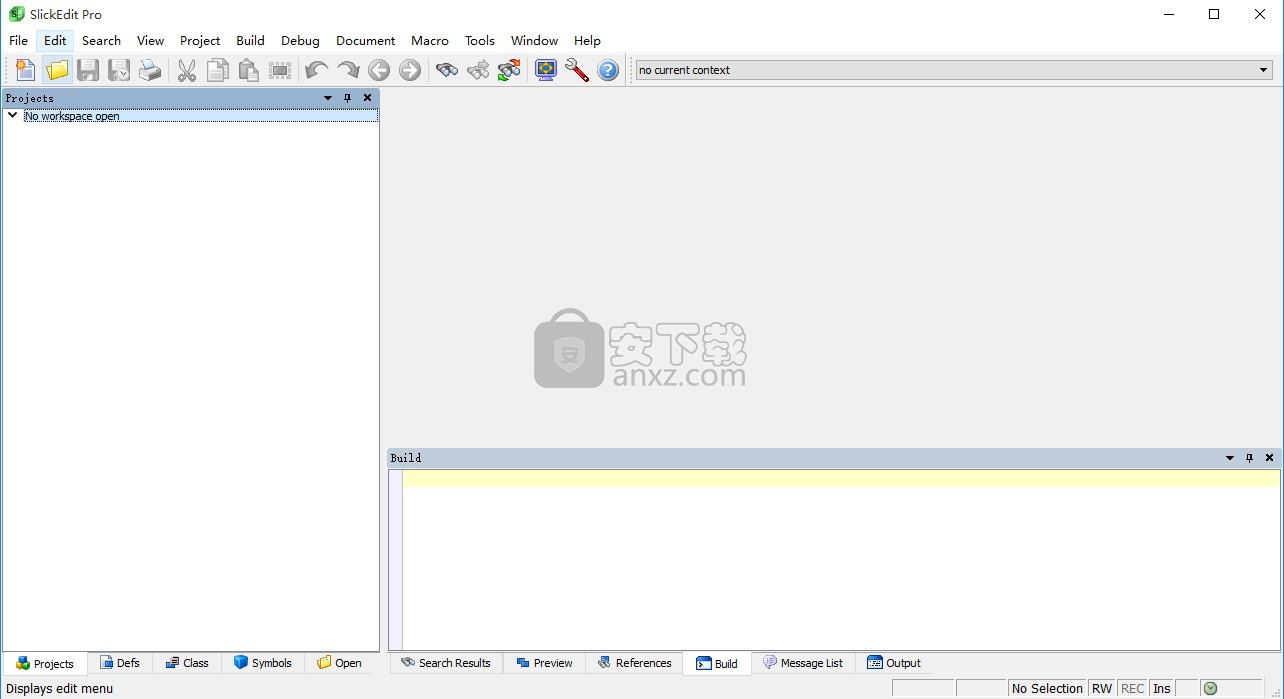Click the Copy toolbar icon

point(218,70)
